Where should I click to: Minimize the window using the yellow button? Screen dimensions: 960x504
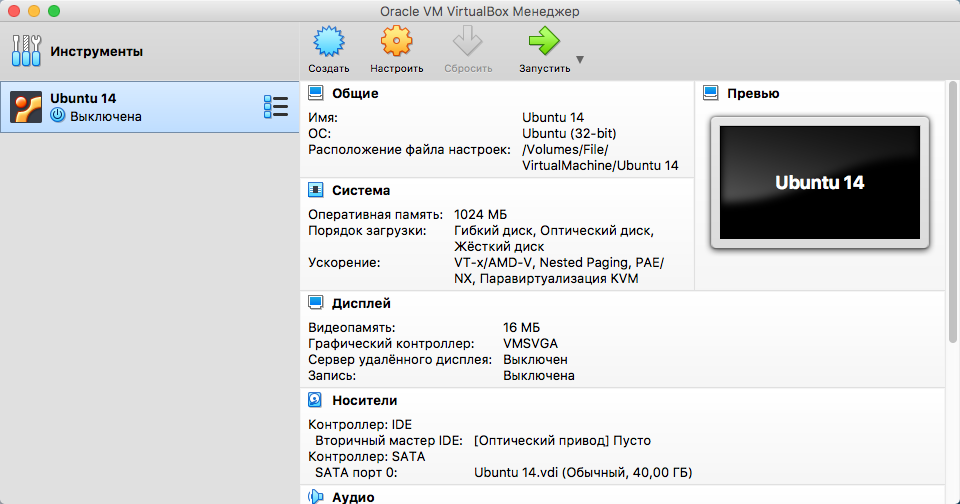pos(34,11)
